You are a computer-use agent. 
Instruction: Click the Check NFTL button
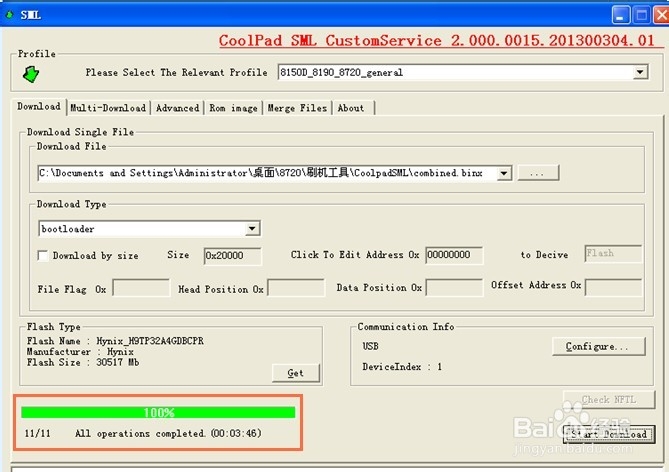click(x=609, y=399)
